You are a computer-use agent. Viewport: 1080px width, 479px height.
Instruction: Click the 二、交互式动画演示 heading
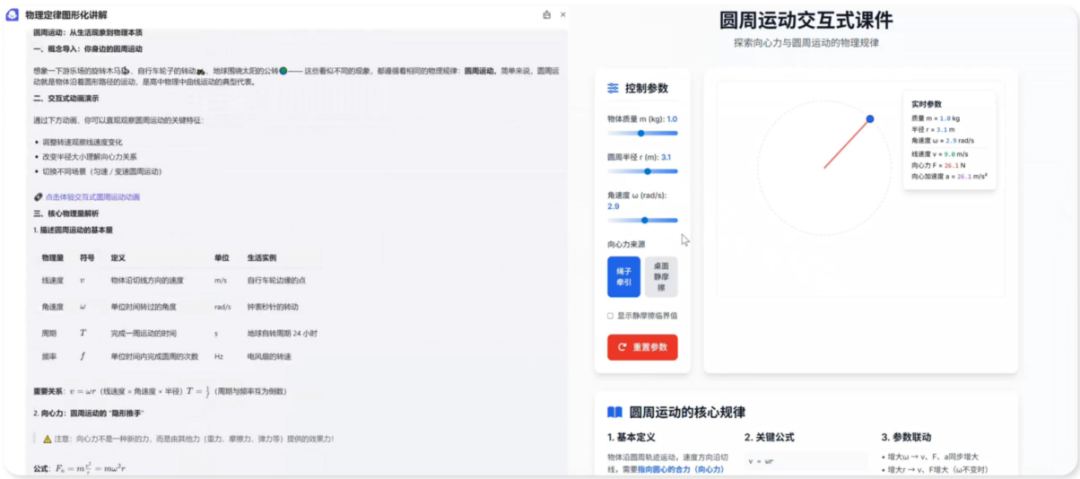point(66,99)
